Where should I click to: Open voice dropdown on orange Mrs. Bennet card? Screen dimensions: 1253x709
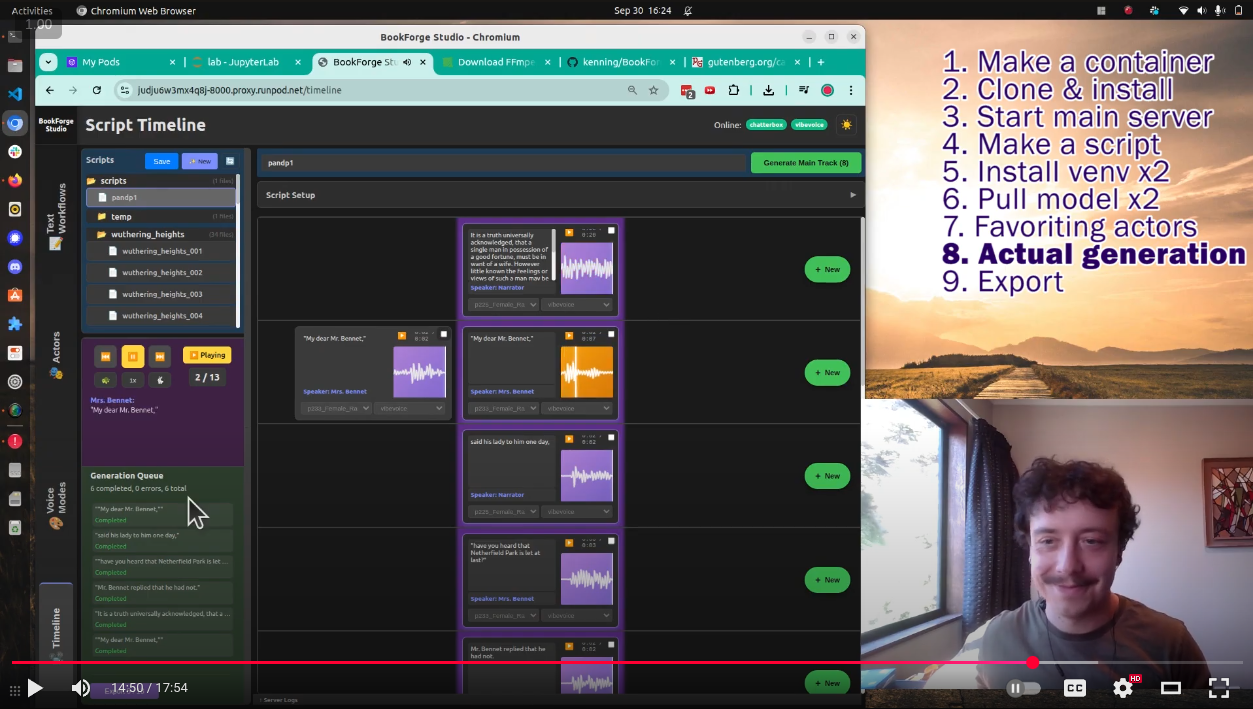[x=504, y=408]
